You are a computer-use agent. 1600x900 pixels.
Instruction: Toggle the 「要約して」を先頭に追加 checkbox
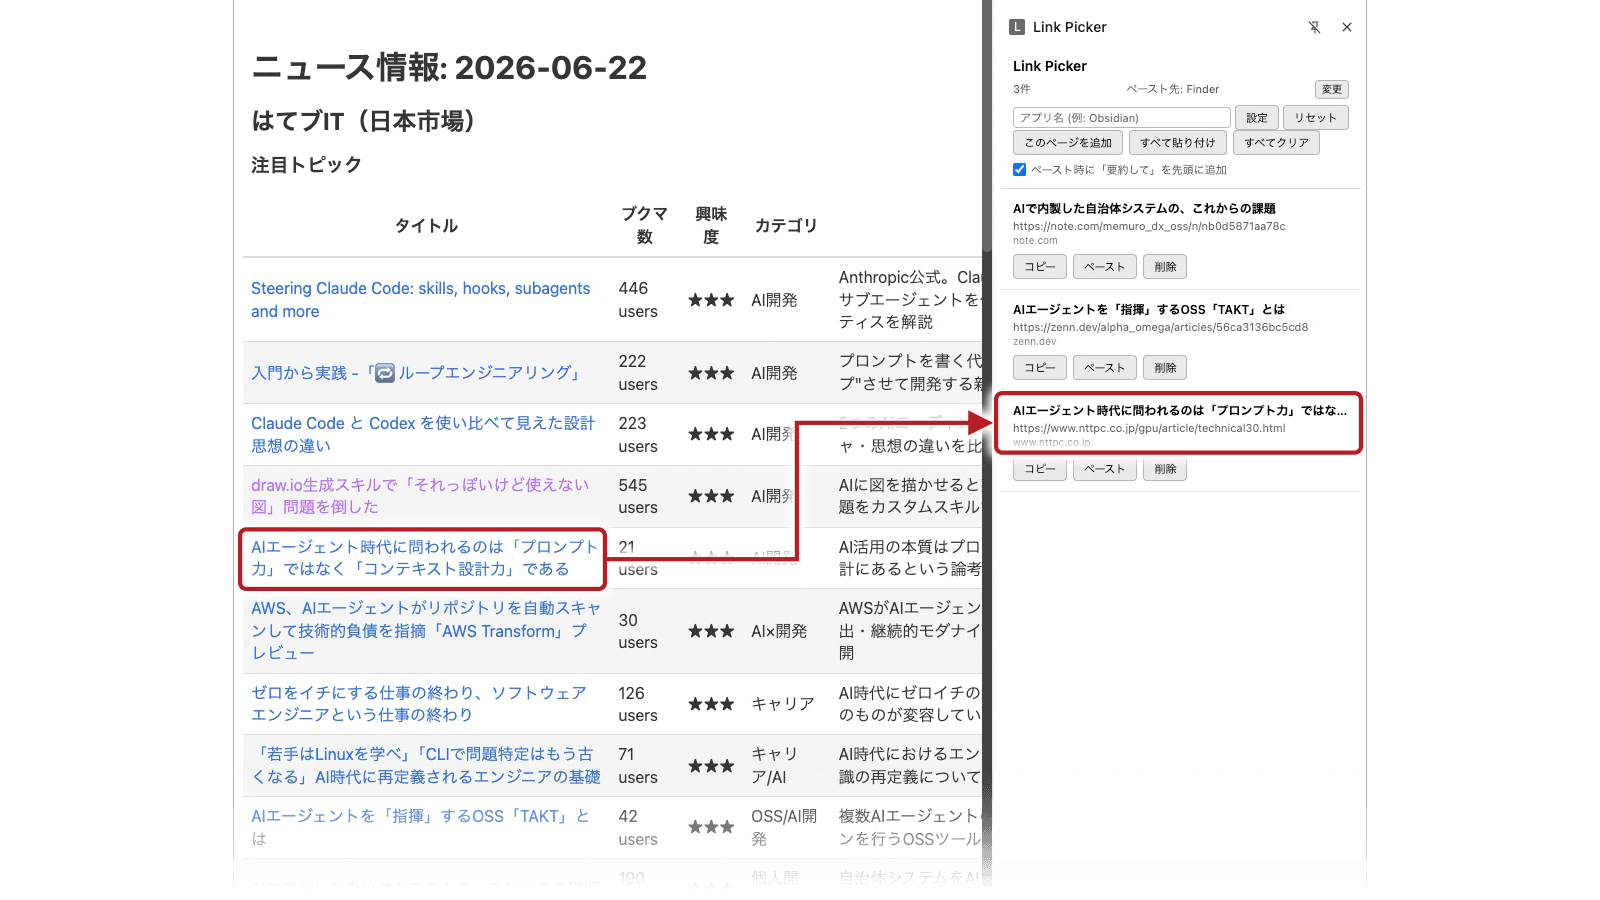point(1020,170)
